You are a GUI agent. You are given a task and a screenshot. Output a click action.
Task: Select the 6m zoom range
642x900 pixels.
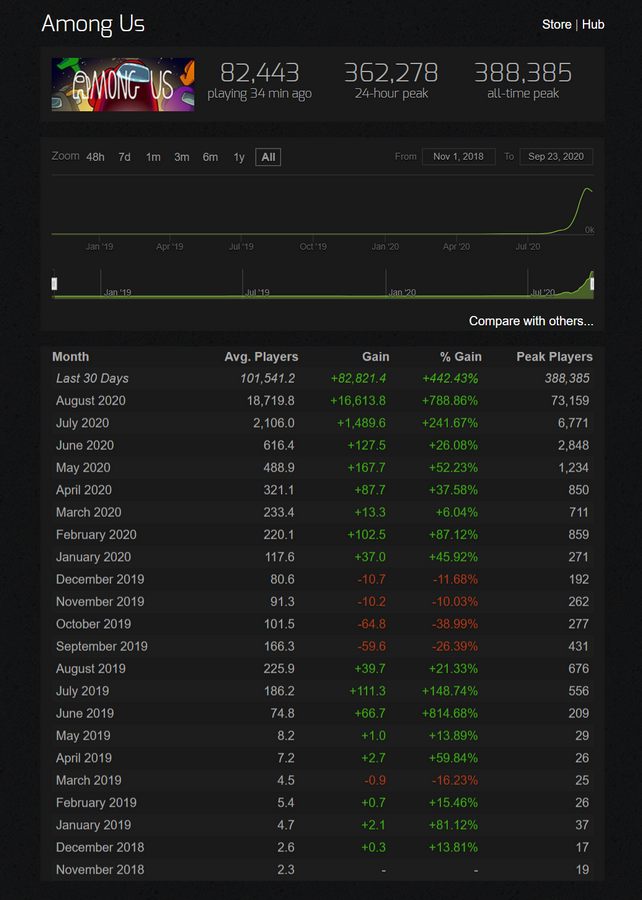211,157
